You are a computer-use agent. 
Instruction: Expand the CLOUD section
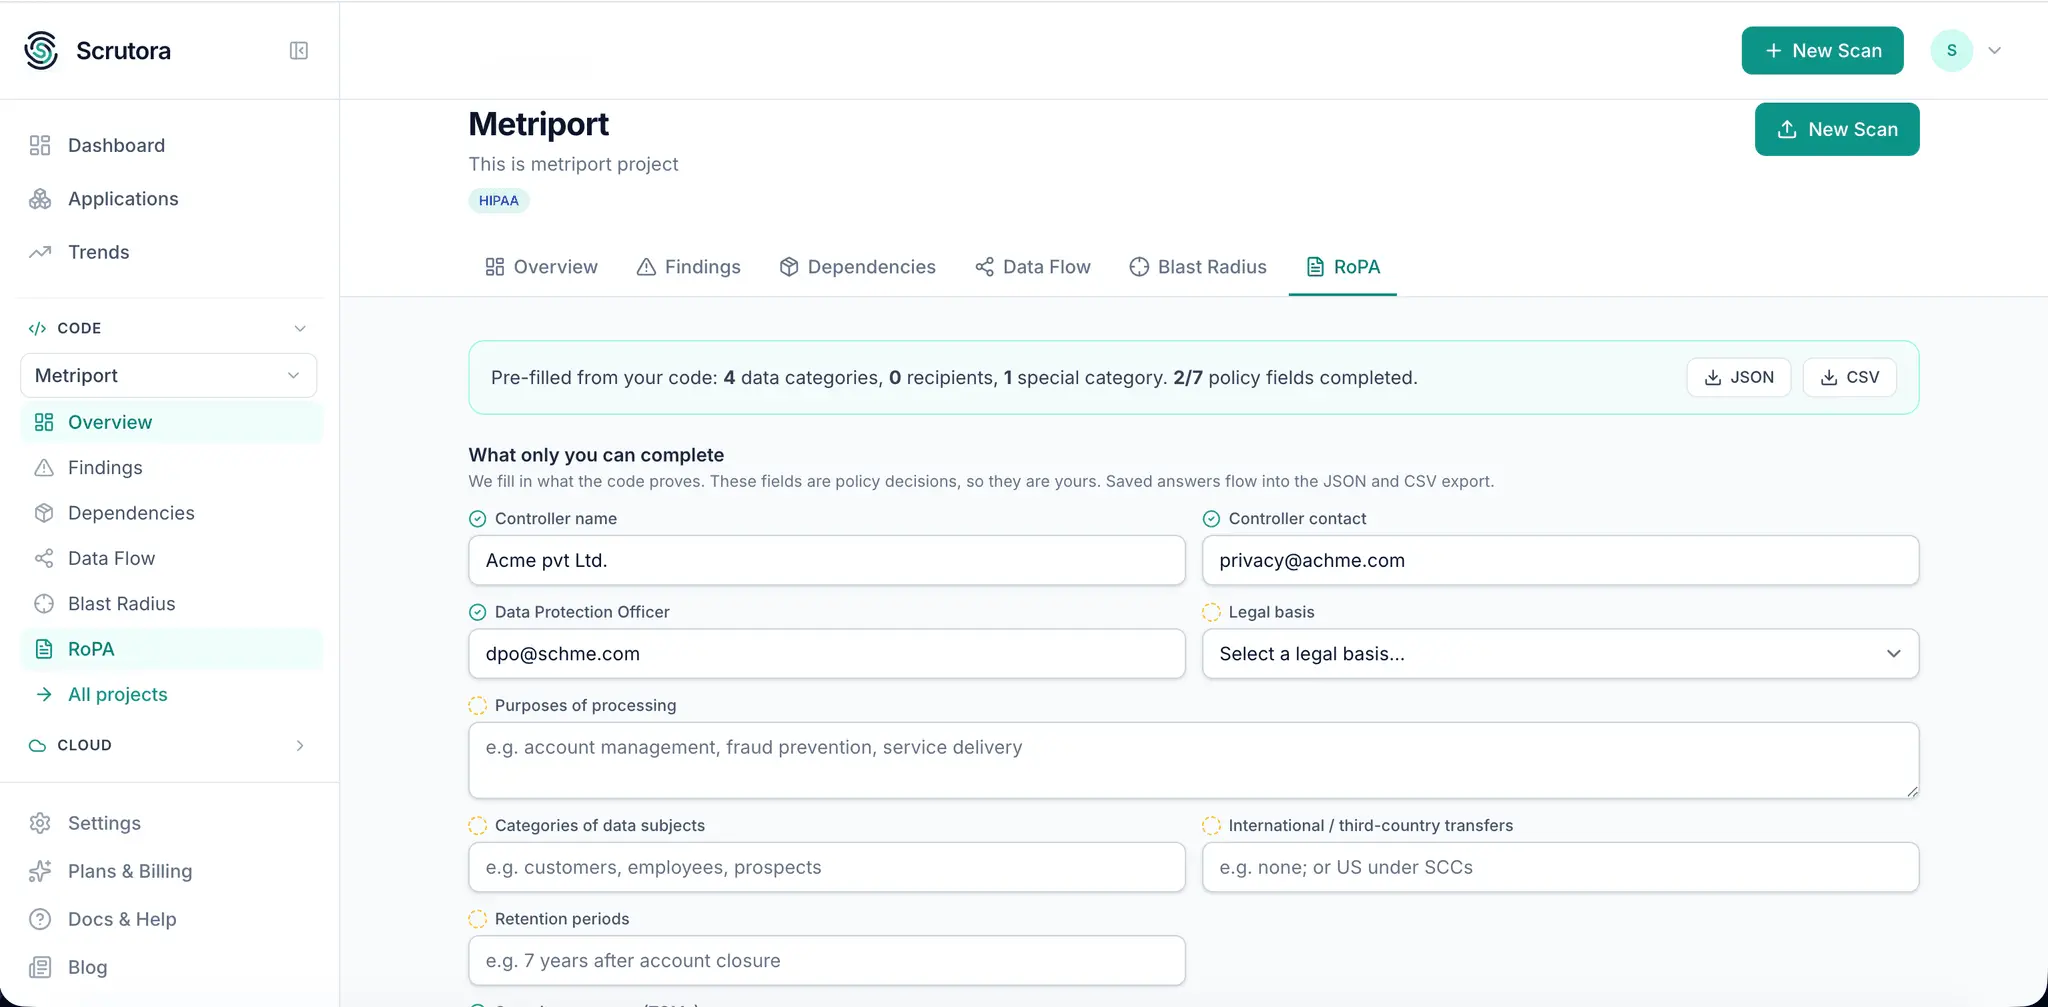[300, 745]
